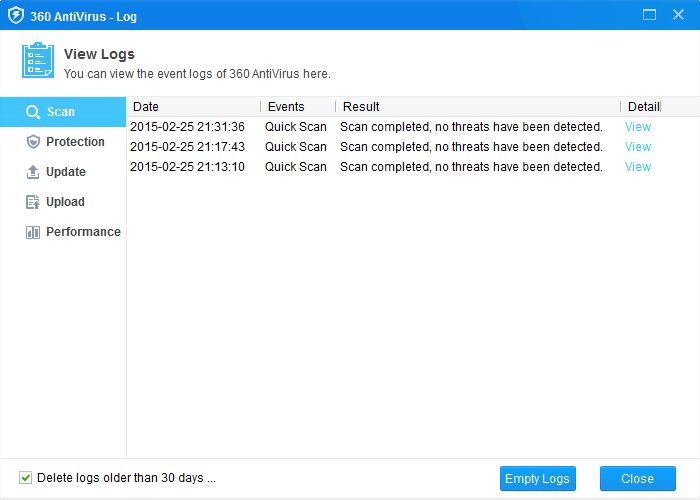This screenshot has width=700, height=500.
Task: Click Quick Scan in the 21:13:10 row
Action: [296, 167]
